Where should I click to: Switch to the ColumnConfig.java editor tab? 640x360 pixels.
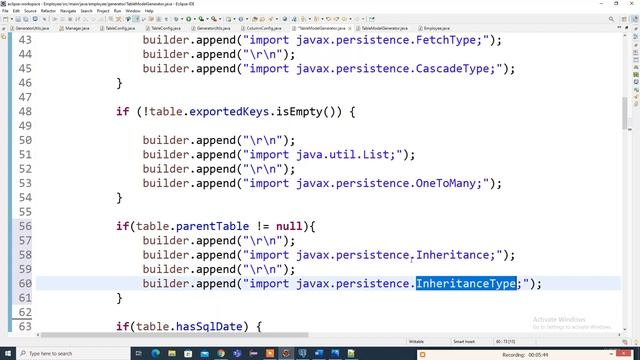pyautogui.click(x=261, y=28)
